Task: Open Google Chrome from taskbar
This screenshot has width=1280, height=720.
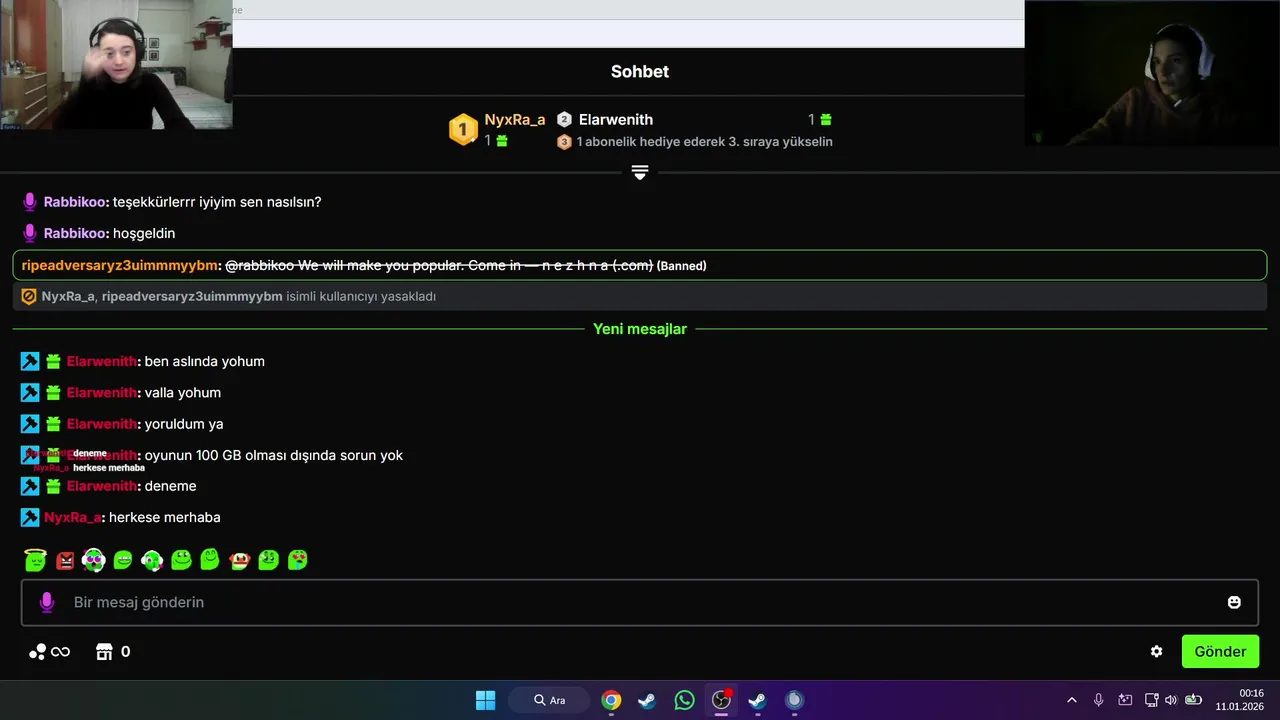Action: (611, 700)
